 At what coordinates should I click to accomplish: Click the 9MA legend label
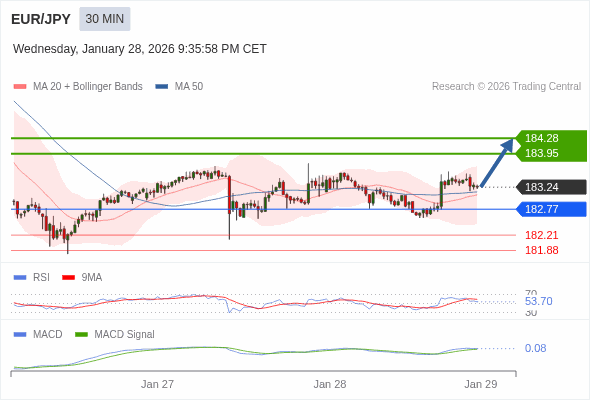point(92,278)
